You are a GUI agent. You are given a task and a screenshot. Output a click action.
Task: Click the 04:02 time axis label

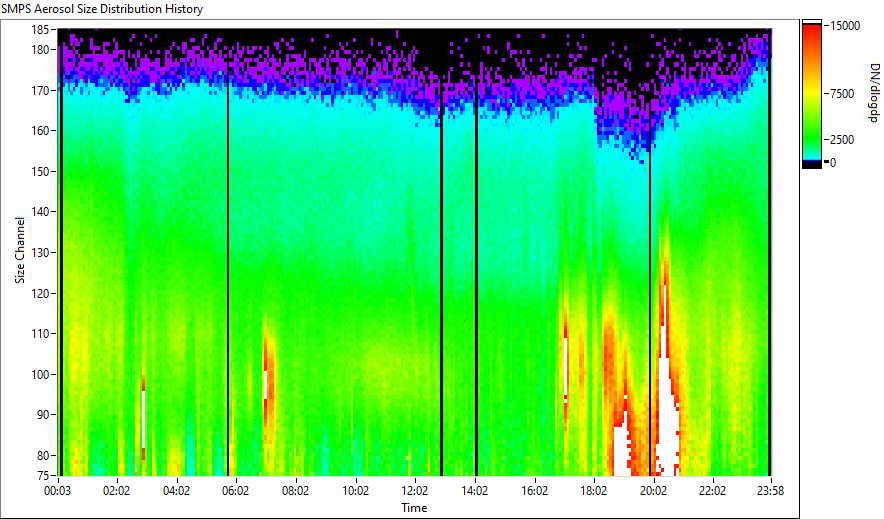tap(176, 491)
